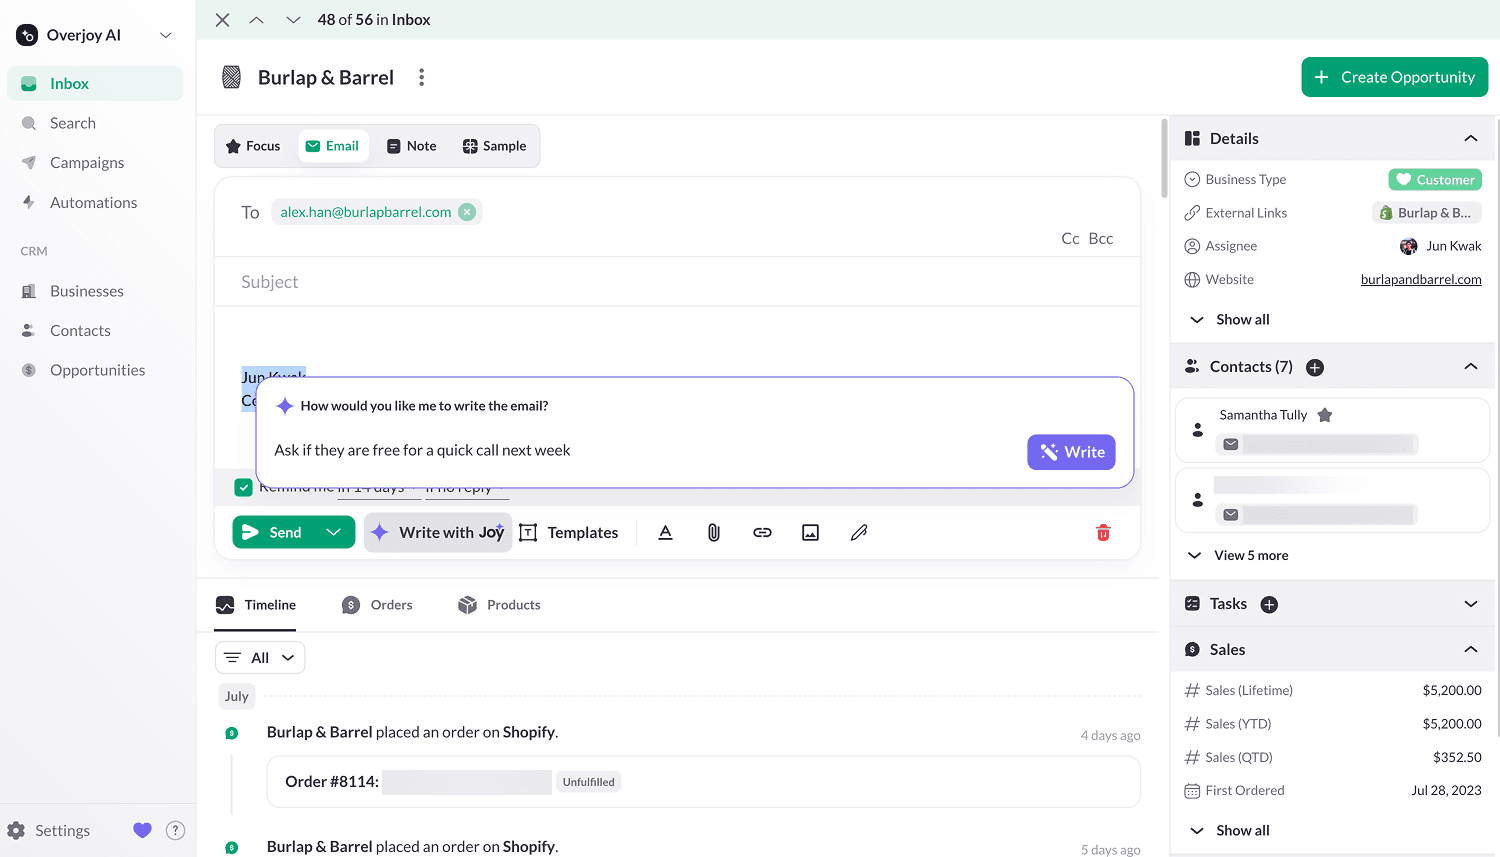Screen dimensions: 1500x857
Task: Click the Create Opportunity button
Action: coord(1394,77)
